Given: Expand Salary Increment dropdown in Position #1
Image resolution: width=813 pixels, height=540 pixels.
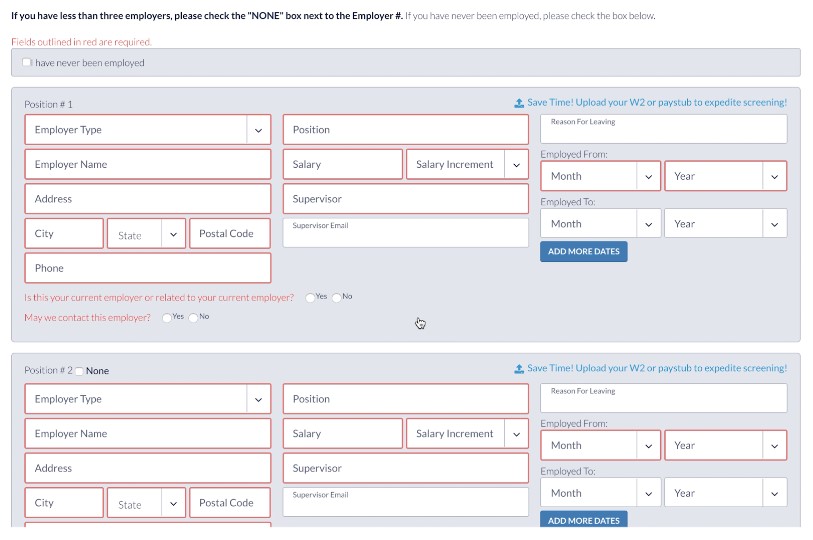Looking at the screenshot, I should click(x=467, y=165).
